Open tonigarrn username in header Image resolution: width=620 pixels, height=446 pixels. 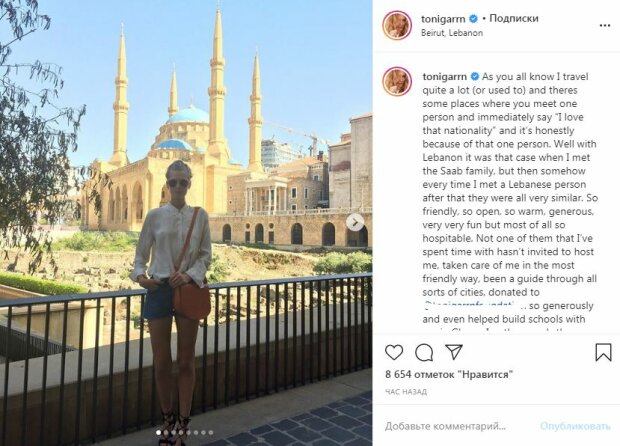(x=443, y=19)
